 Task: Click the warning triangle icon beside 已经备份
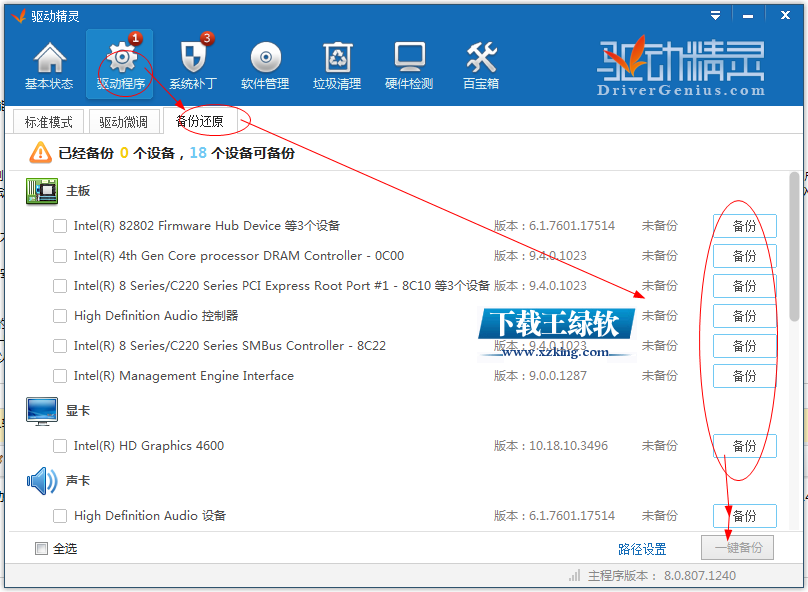[40, 153]
